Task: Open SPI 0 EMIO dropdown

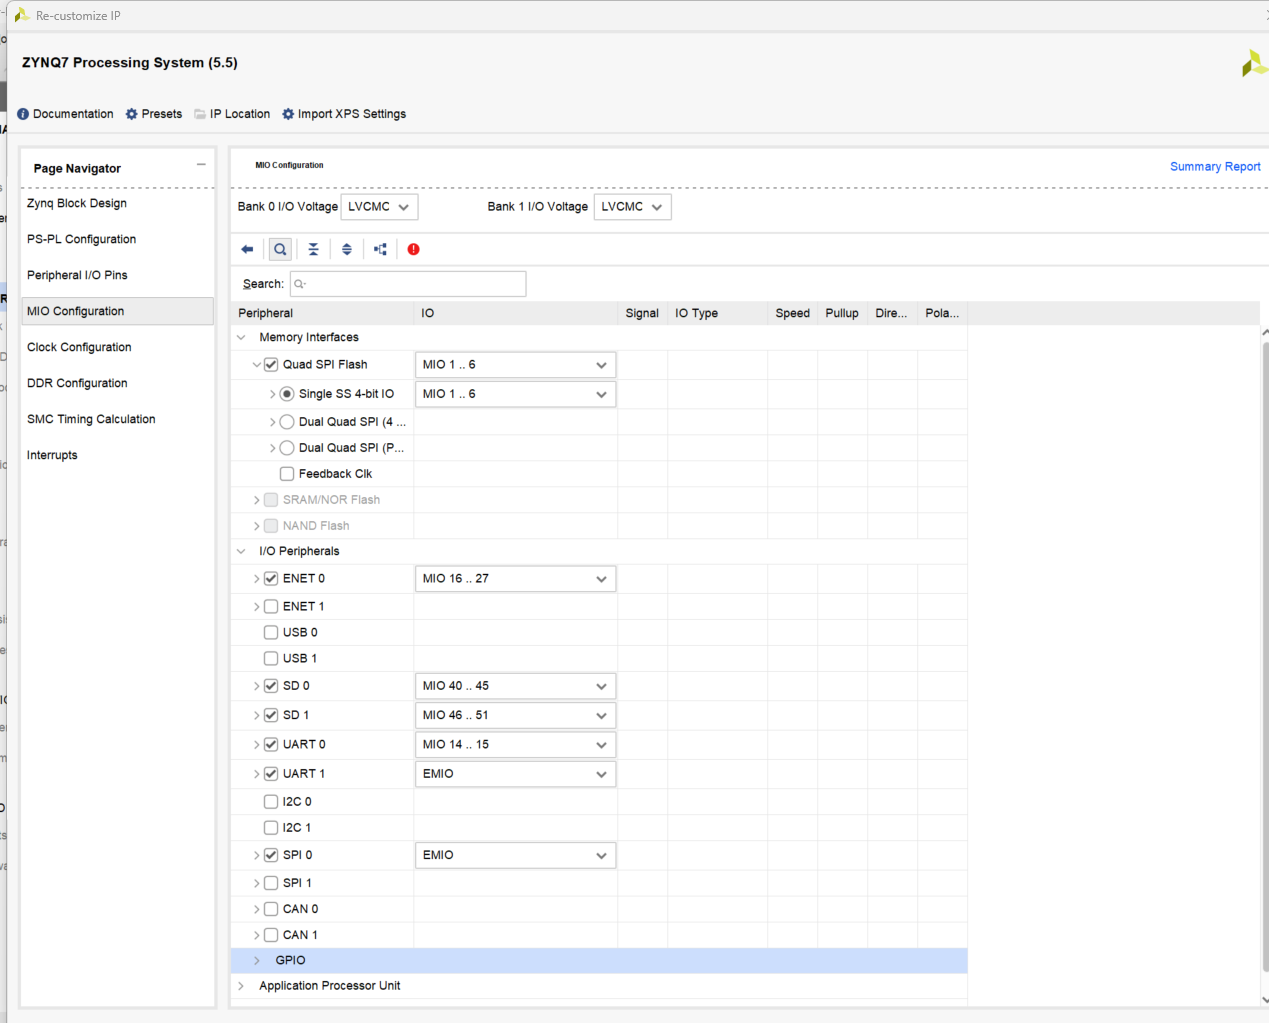Action: click(x=515, y=855)
